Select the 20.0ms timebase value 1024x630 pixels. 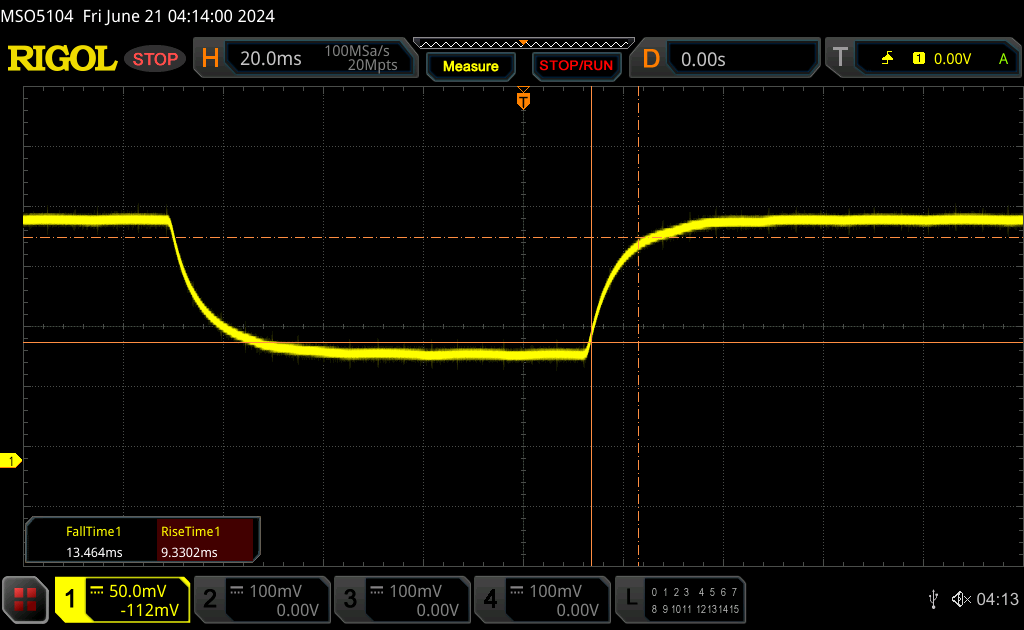[x=270, y=59]
